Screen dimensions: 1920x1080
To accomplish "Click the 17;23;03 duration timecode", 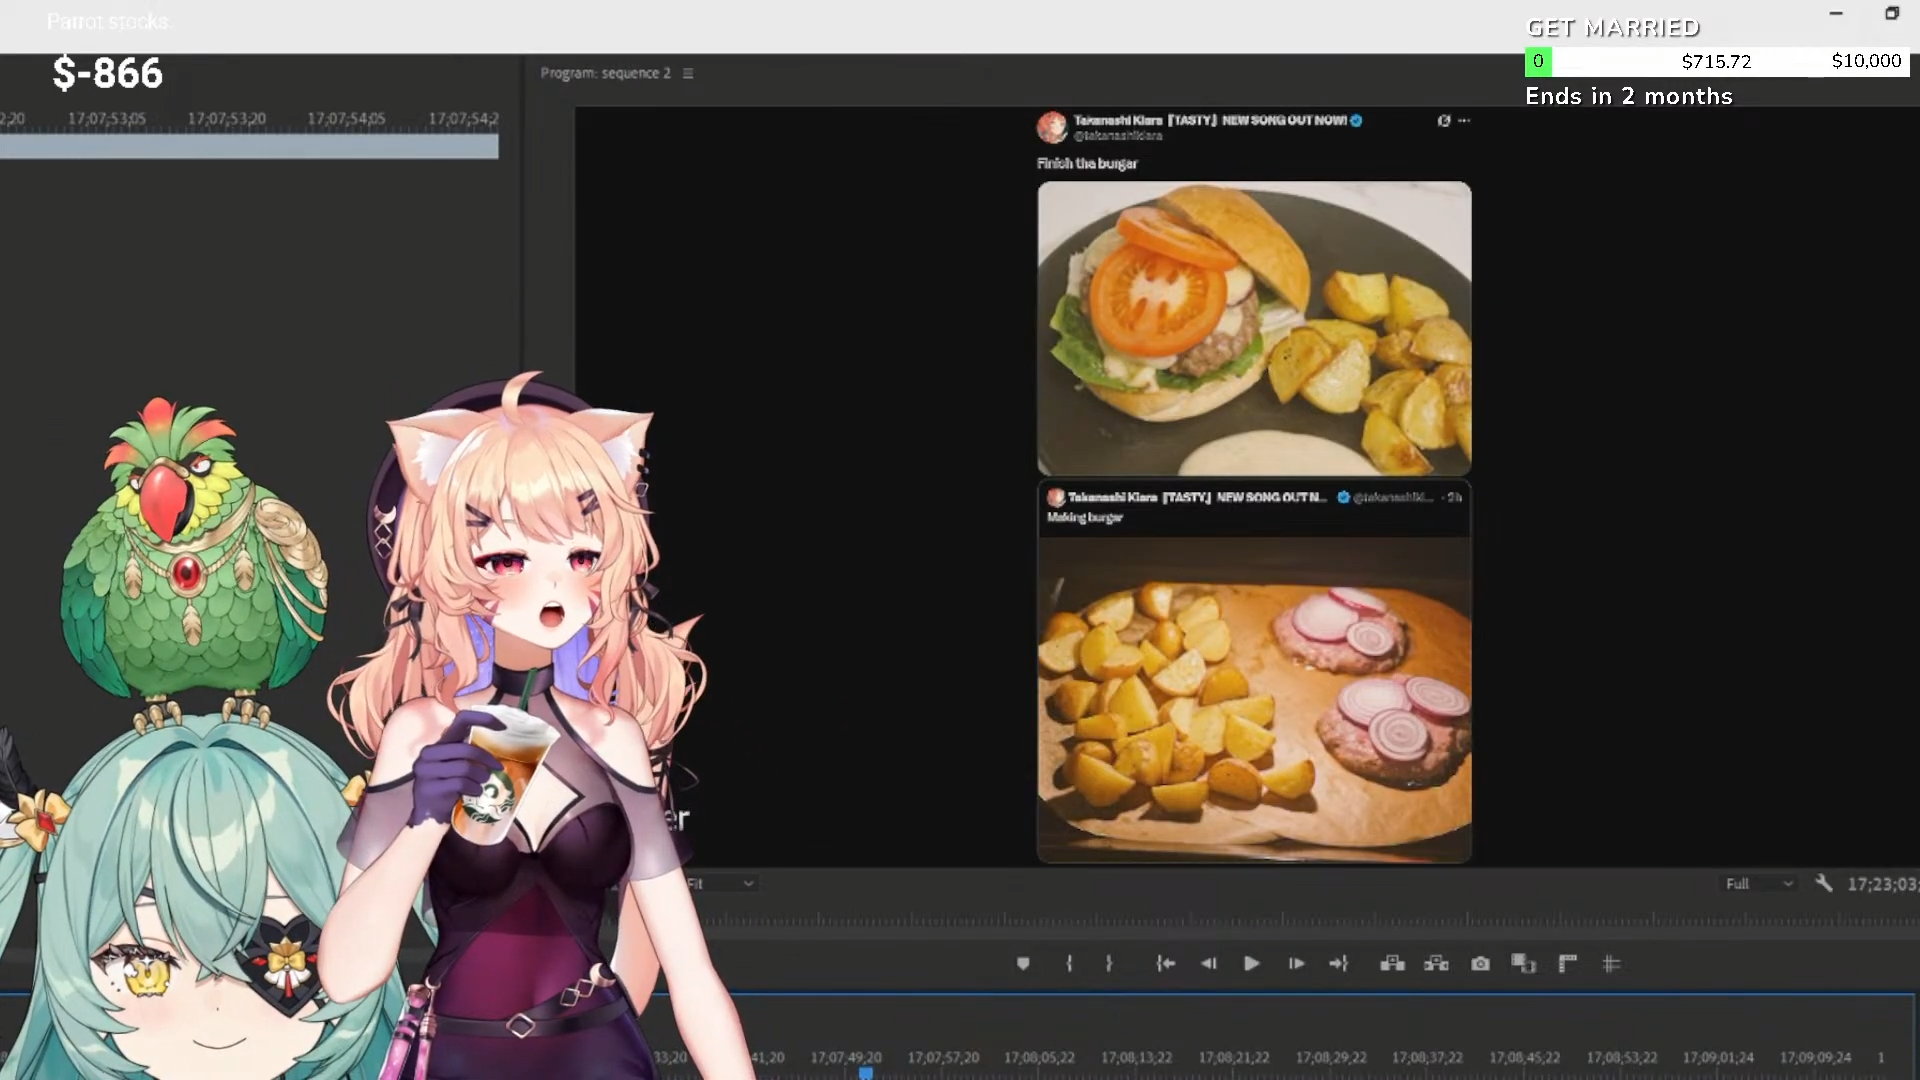I will tap(1883, 884).
